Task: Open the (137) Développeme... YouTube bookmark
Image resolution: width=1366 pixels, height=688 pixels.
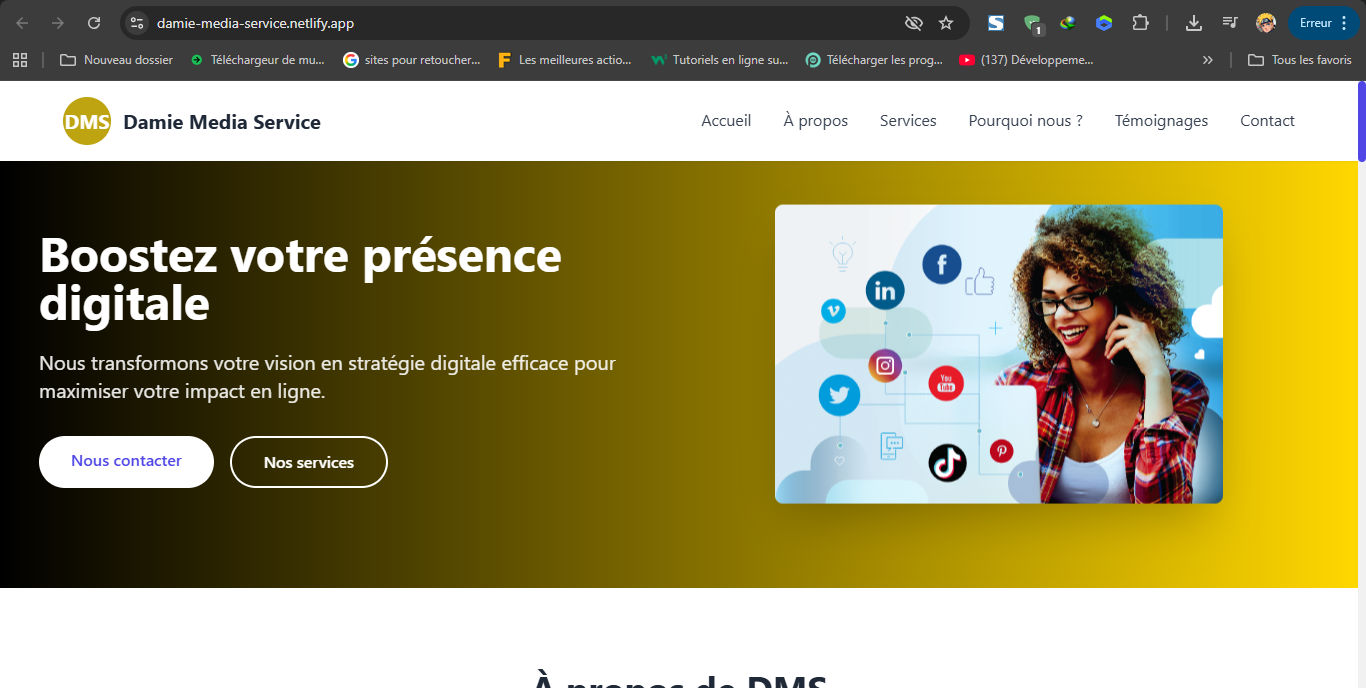Action: pyautogui.click(x=1028, y=60)
